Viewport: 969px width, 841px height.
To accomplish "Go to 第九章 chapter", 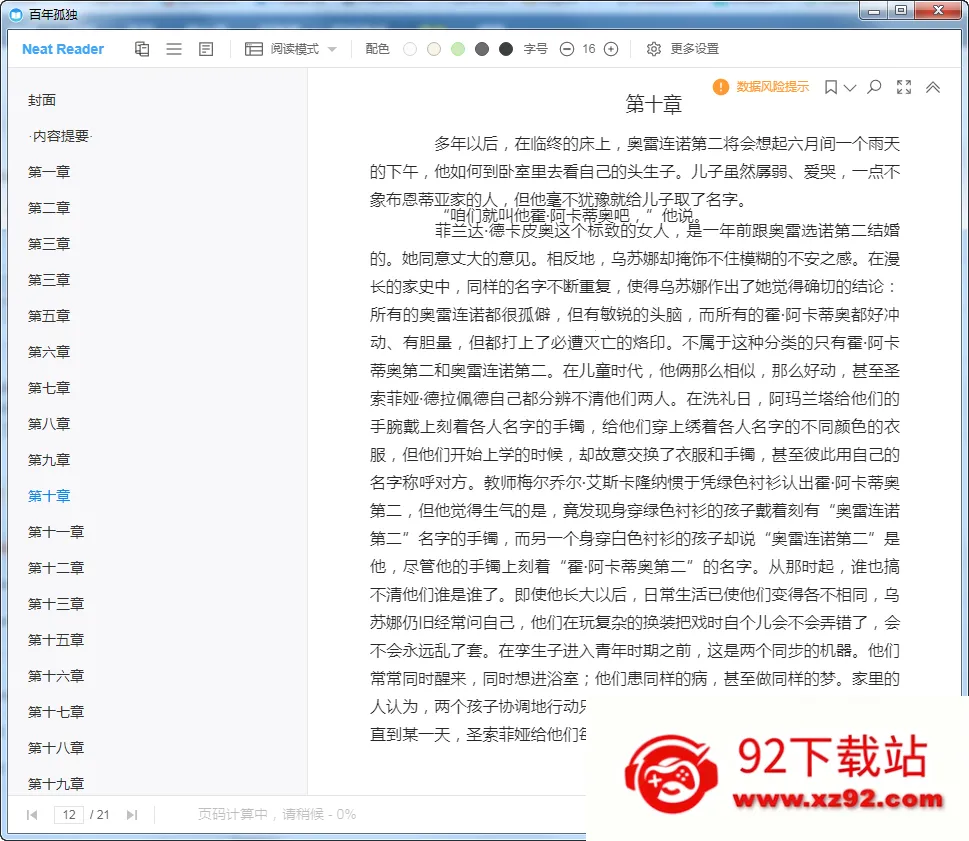I will click(49, 460).
